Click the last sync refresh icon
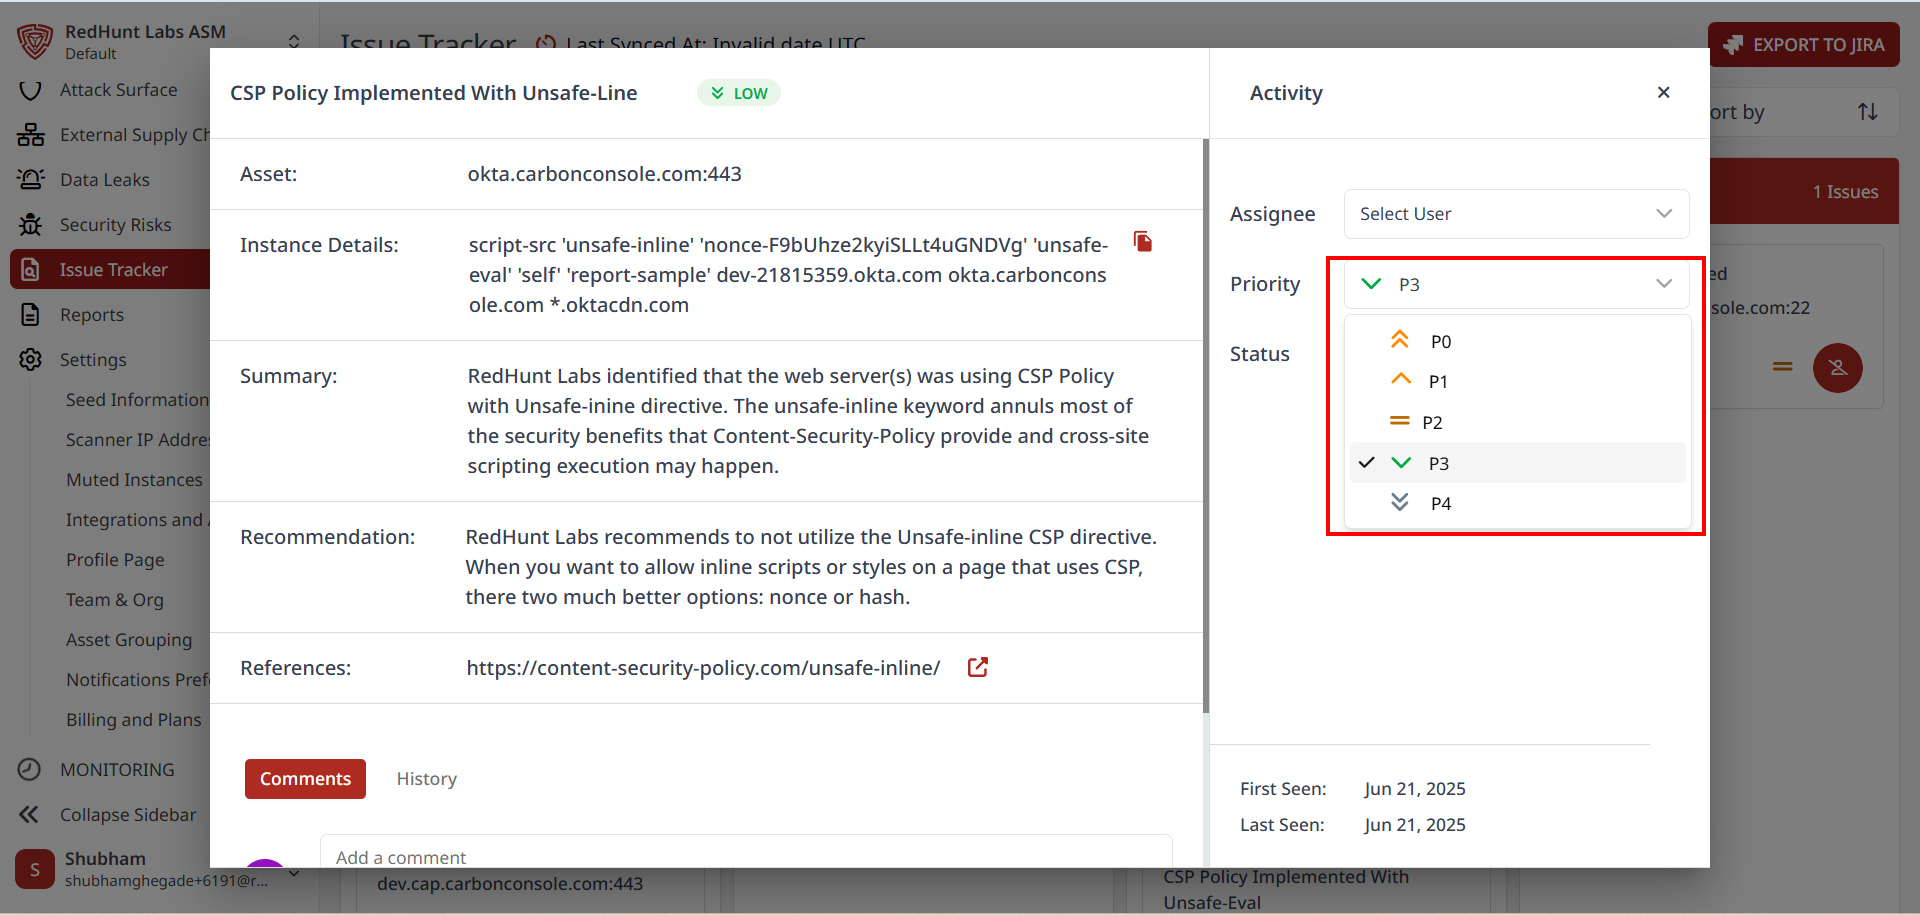The width and height of the screenshot is (1920, 915). point(546,44)
